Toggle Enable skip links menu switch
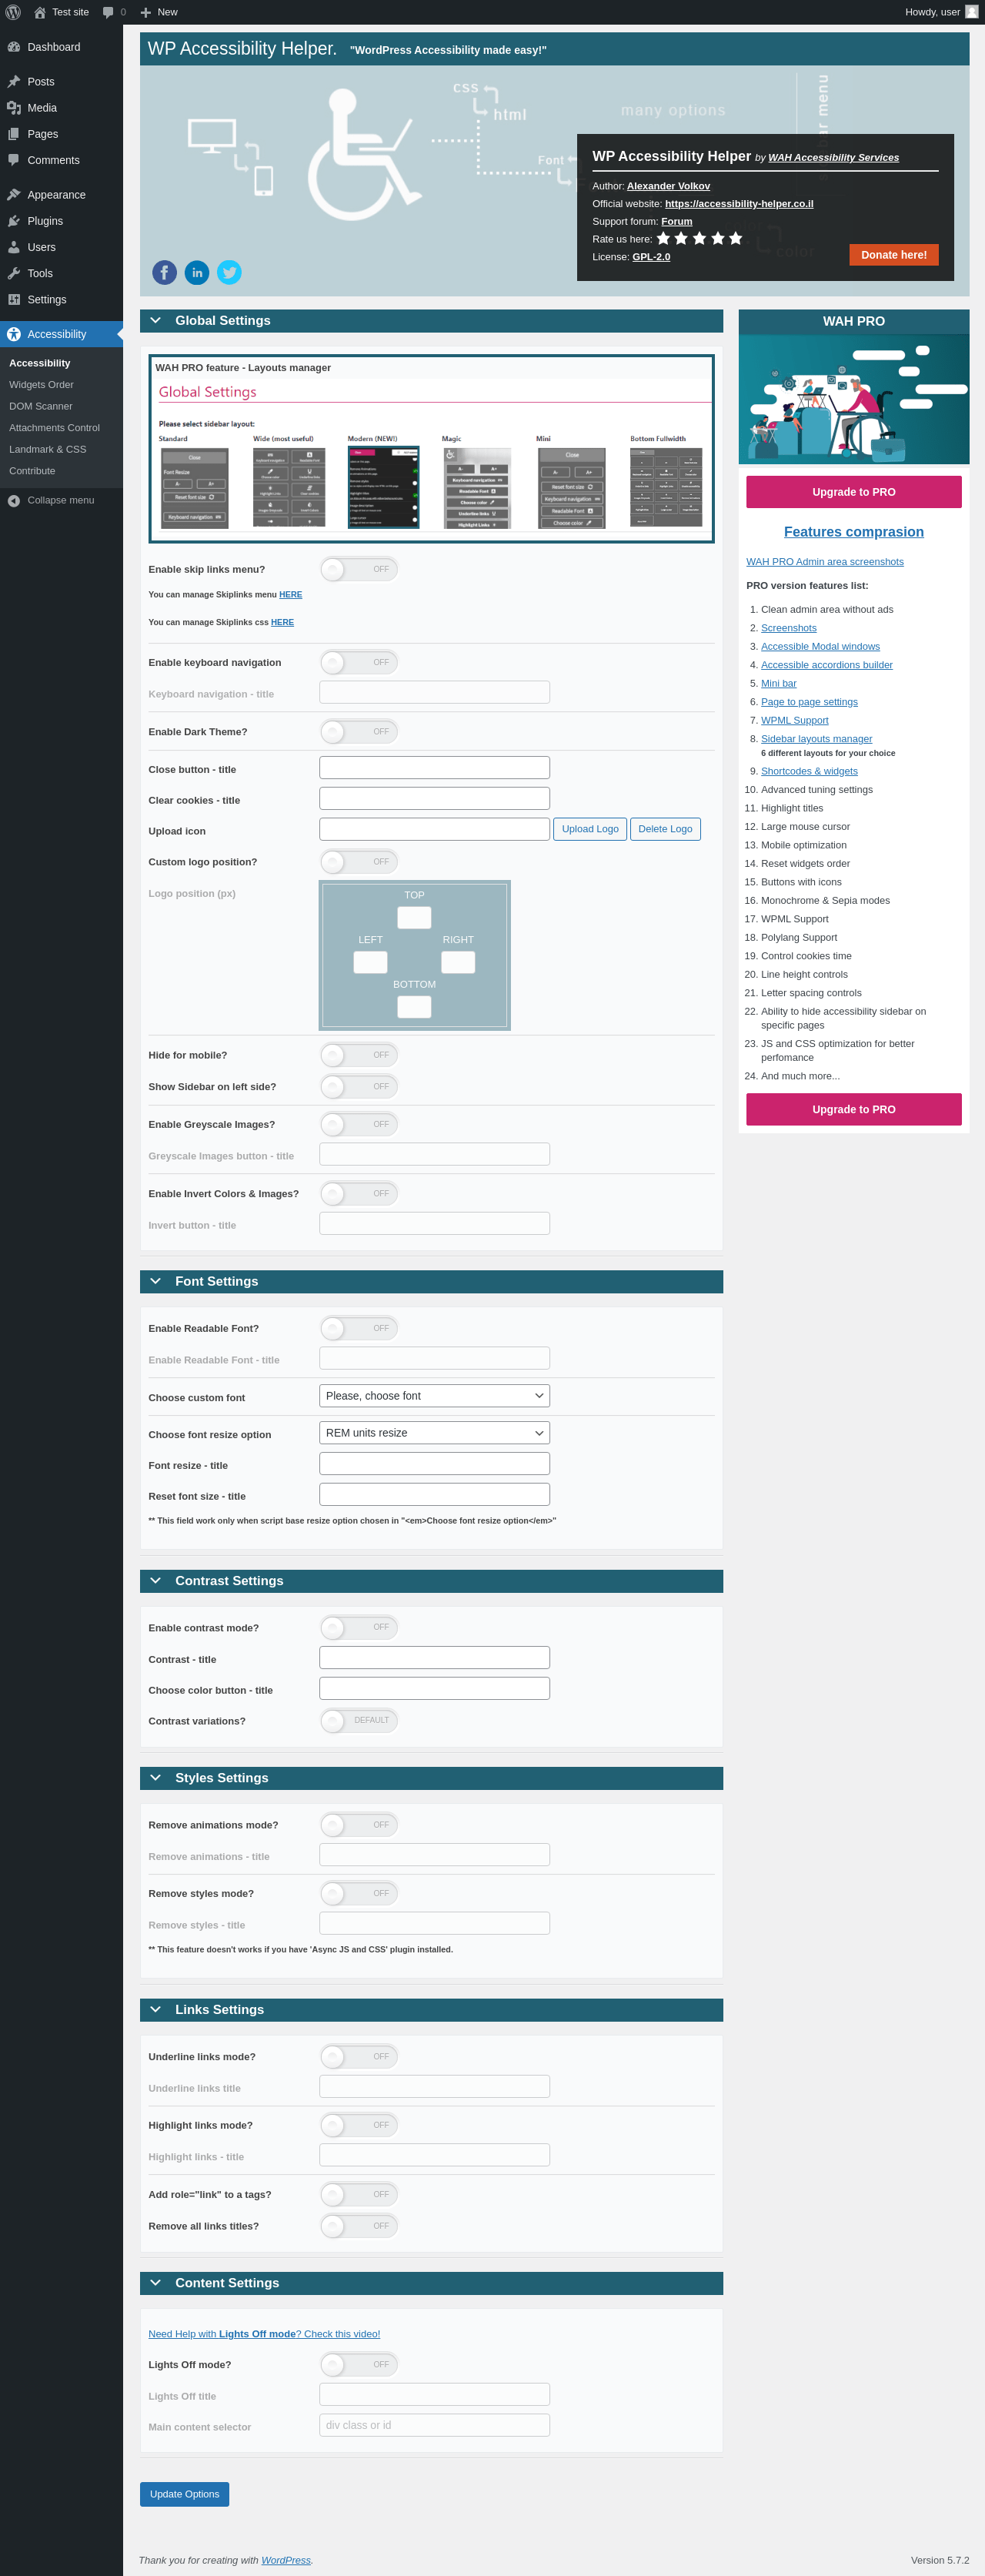985x2576 pixels. coord(359,569)
